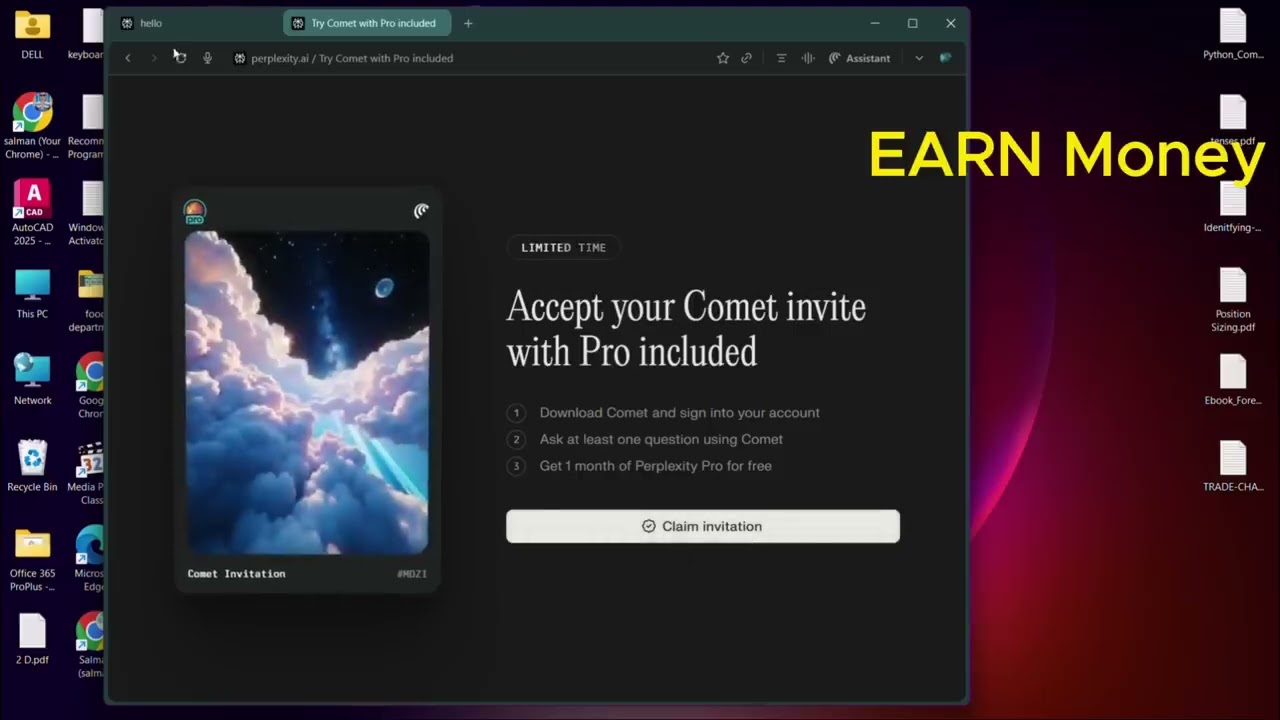Bookmark page with the star icon
This screenshot has height=720, width=1280.
point(723,58)
